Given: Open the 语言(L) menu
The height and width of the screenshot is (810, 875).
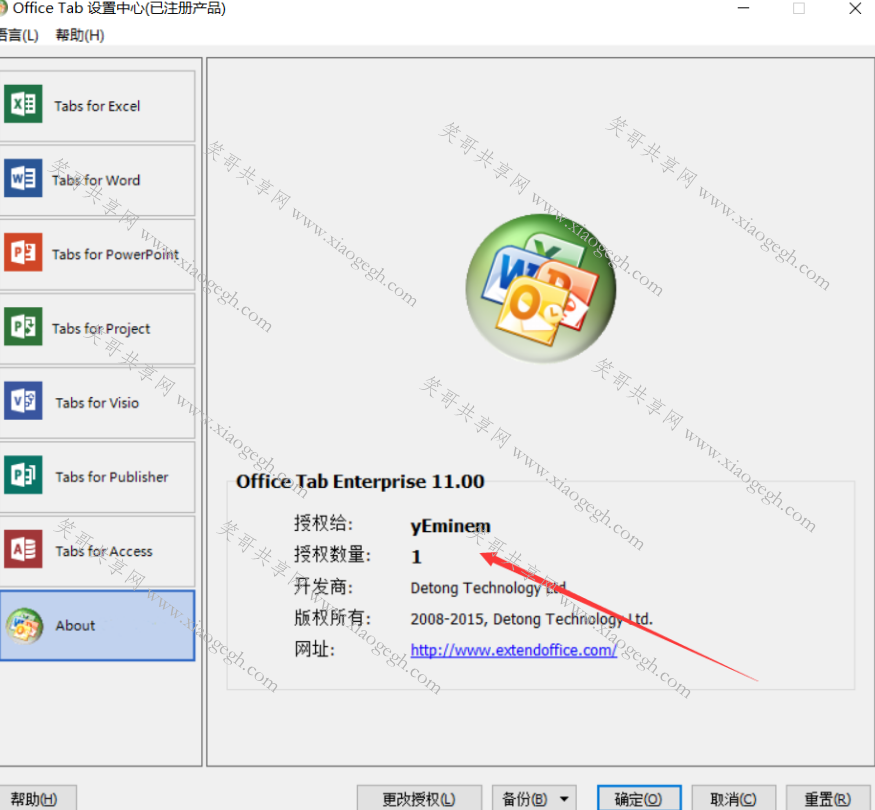Looking at the screenshot, I should pyautogui.click(x=18, y=35).
